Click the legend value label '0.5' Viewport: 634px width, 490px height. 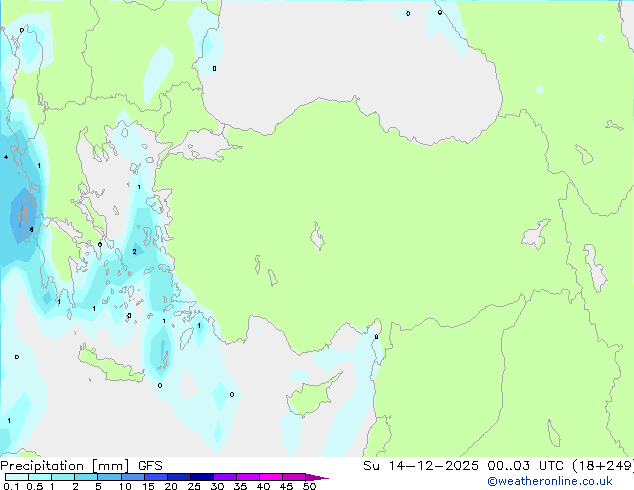tap(35, 486)
